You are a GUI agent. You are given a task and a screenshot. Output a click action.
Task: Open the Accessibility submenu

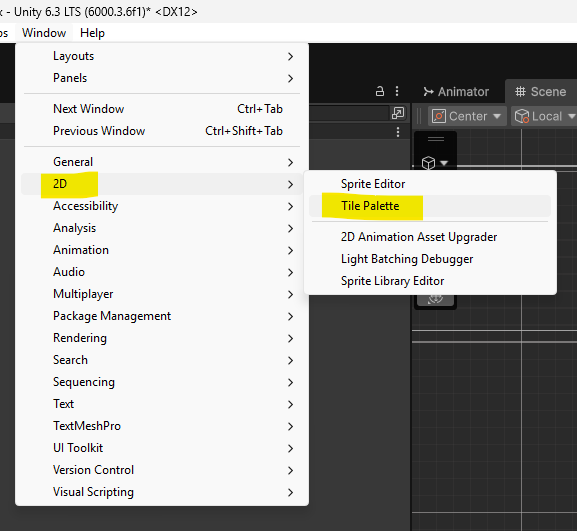(162, 206)
